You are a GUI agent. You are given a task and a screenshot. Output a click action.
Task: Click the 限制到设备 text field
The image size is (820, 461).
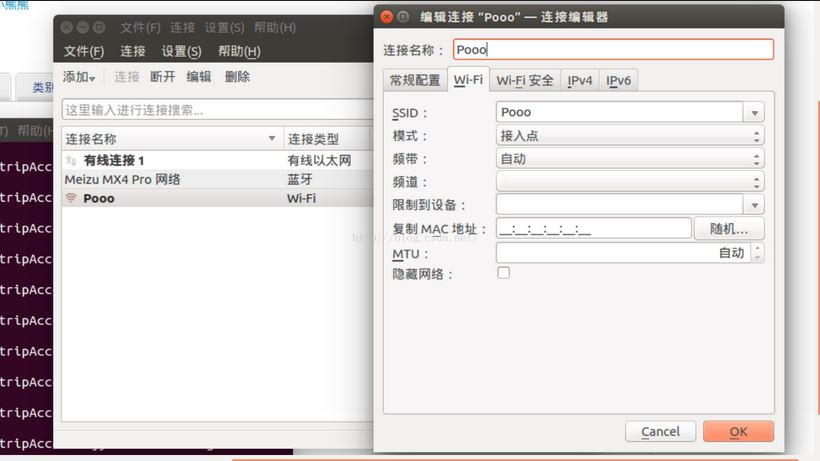click(620, 205)
